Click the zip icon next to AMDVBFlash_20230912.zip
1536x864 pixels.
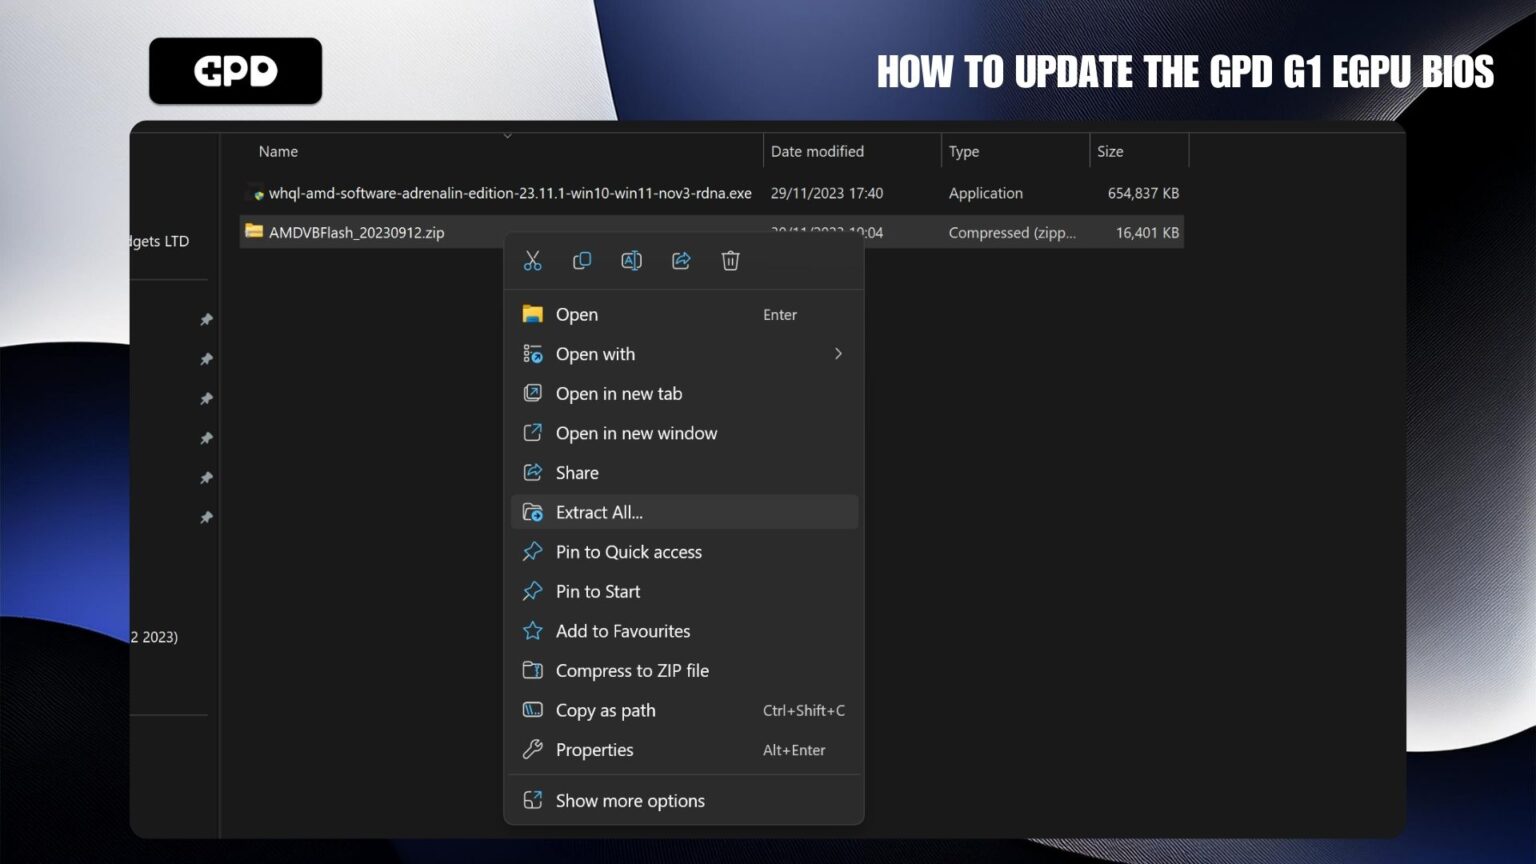[x=252, y=231]
